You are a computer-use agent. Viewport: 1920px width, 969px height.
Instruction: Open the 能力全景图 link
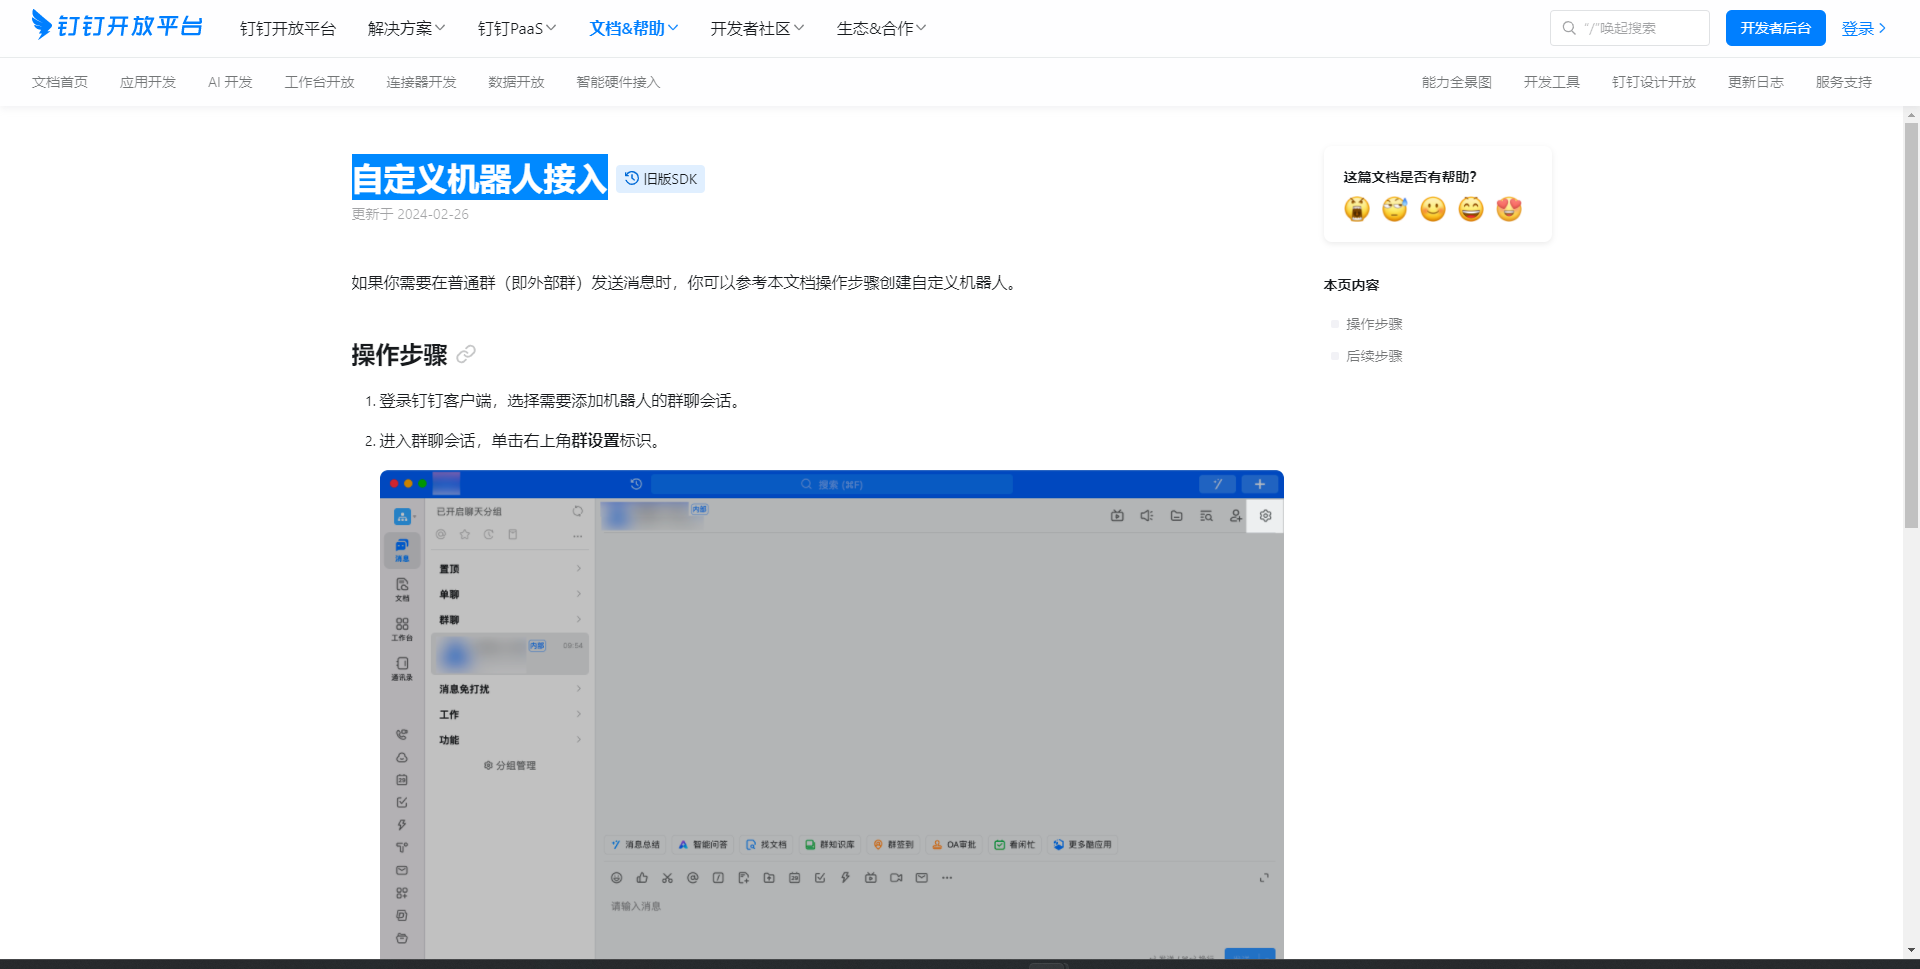(x=1457, y=82)
